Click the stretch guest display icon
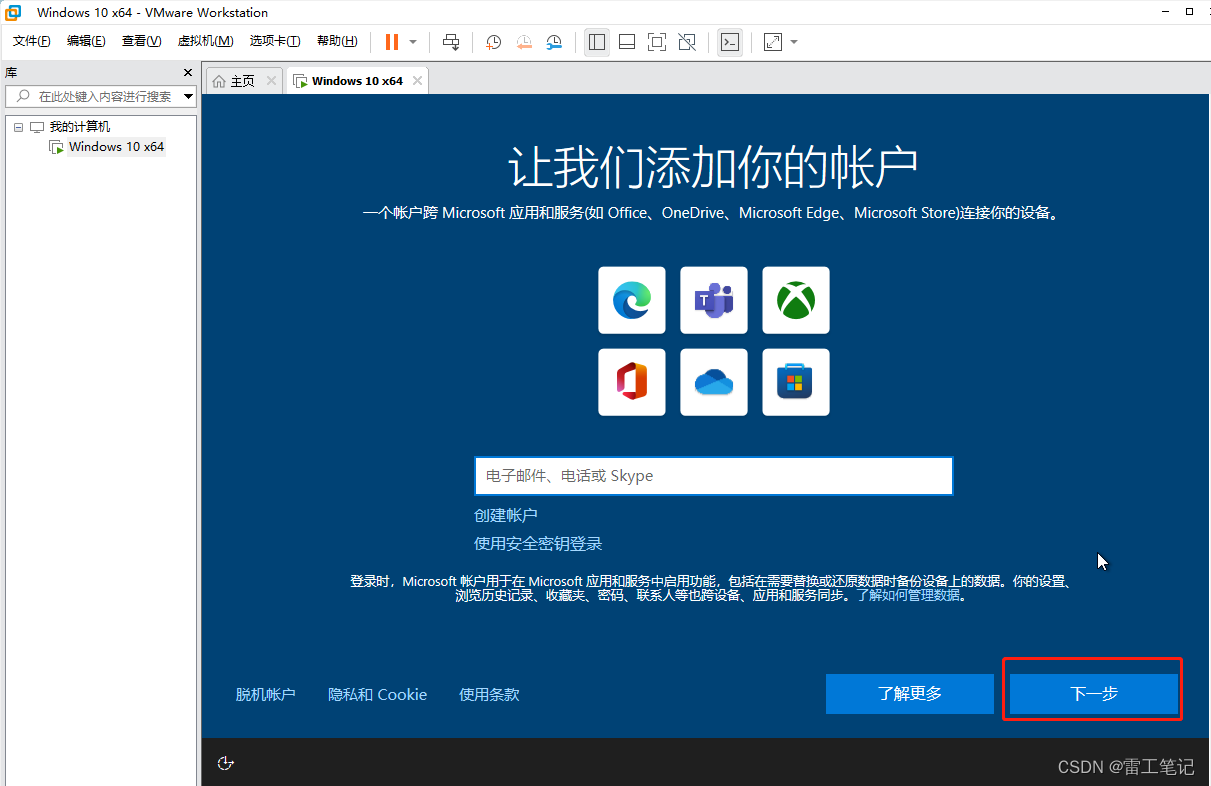 coord(773,42)
